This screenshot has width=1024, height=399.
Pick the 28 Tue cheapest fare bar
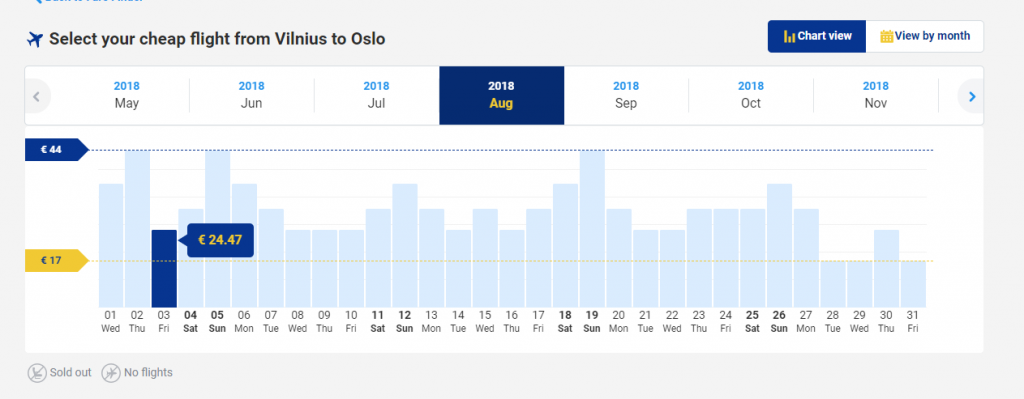pos(833,284)
